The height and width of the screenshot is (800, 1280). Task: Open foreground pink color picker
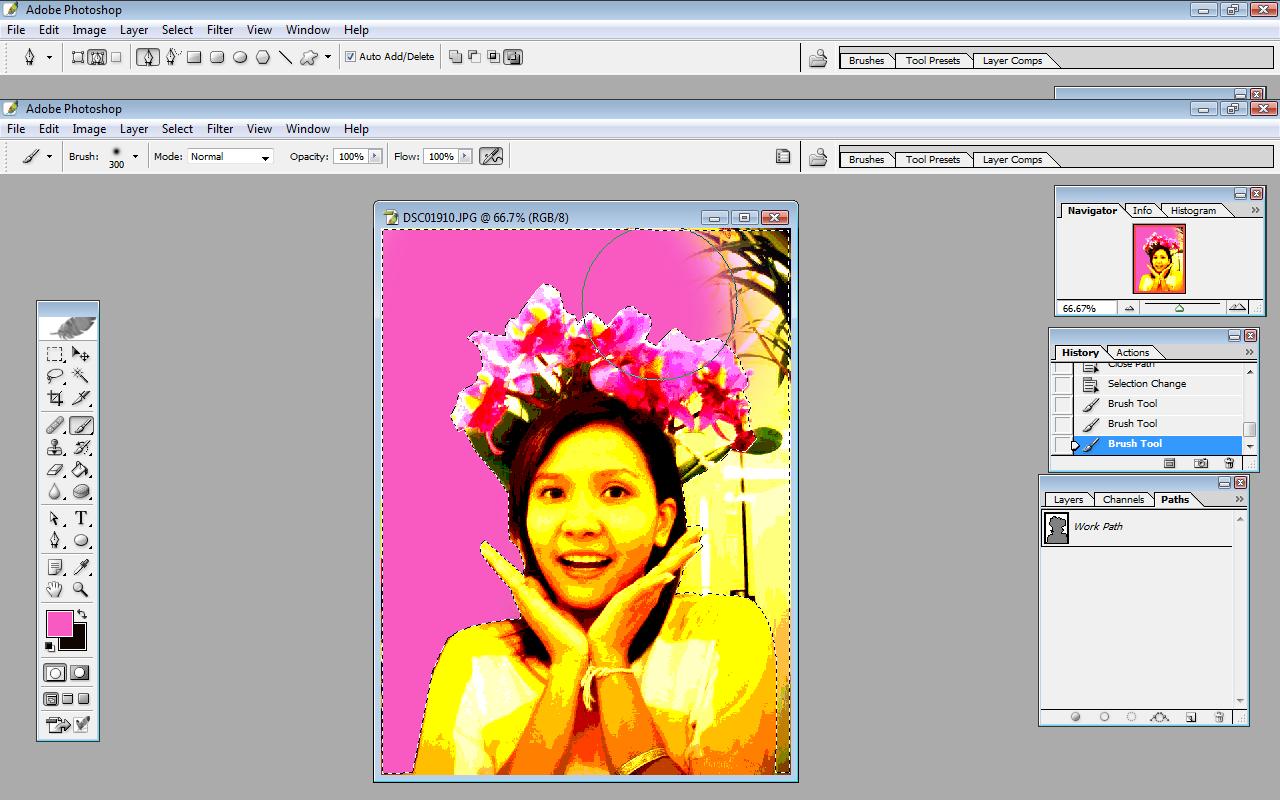(x=59, y=624)
